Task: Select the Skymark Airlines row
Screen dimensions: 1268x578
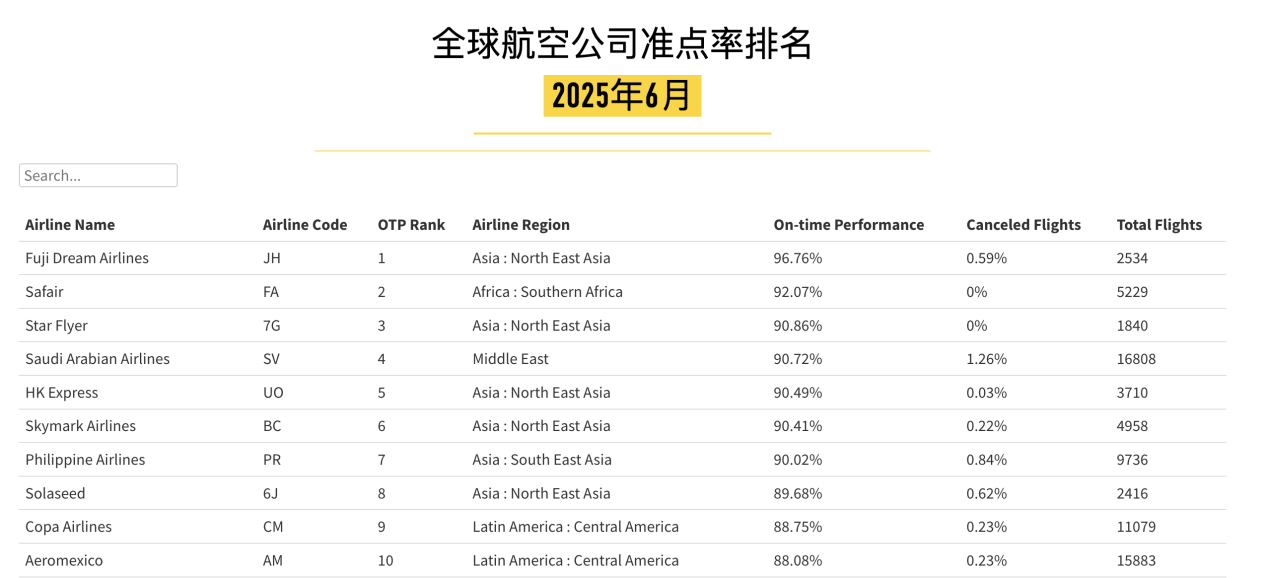Action: click(622, 426)
